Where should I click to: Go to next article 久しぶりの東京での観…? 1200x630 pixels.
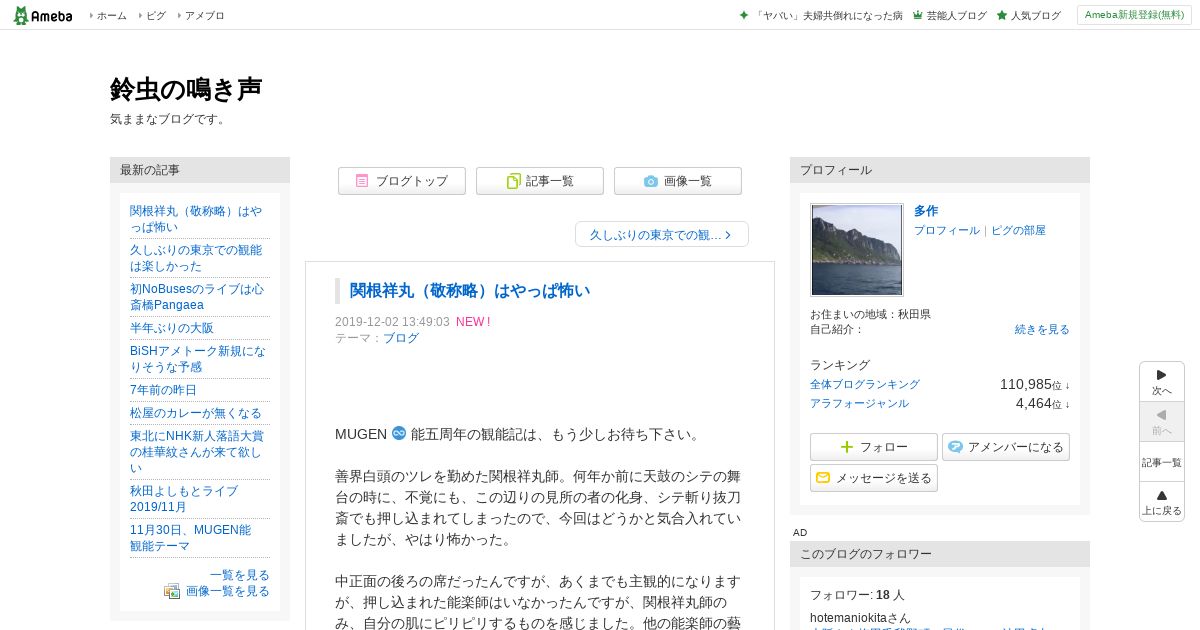(662, 234)
